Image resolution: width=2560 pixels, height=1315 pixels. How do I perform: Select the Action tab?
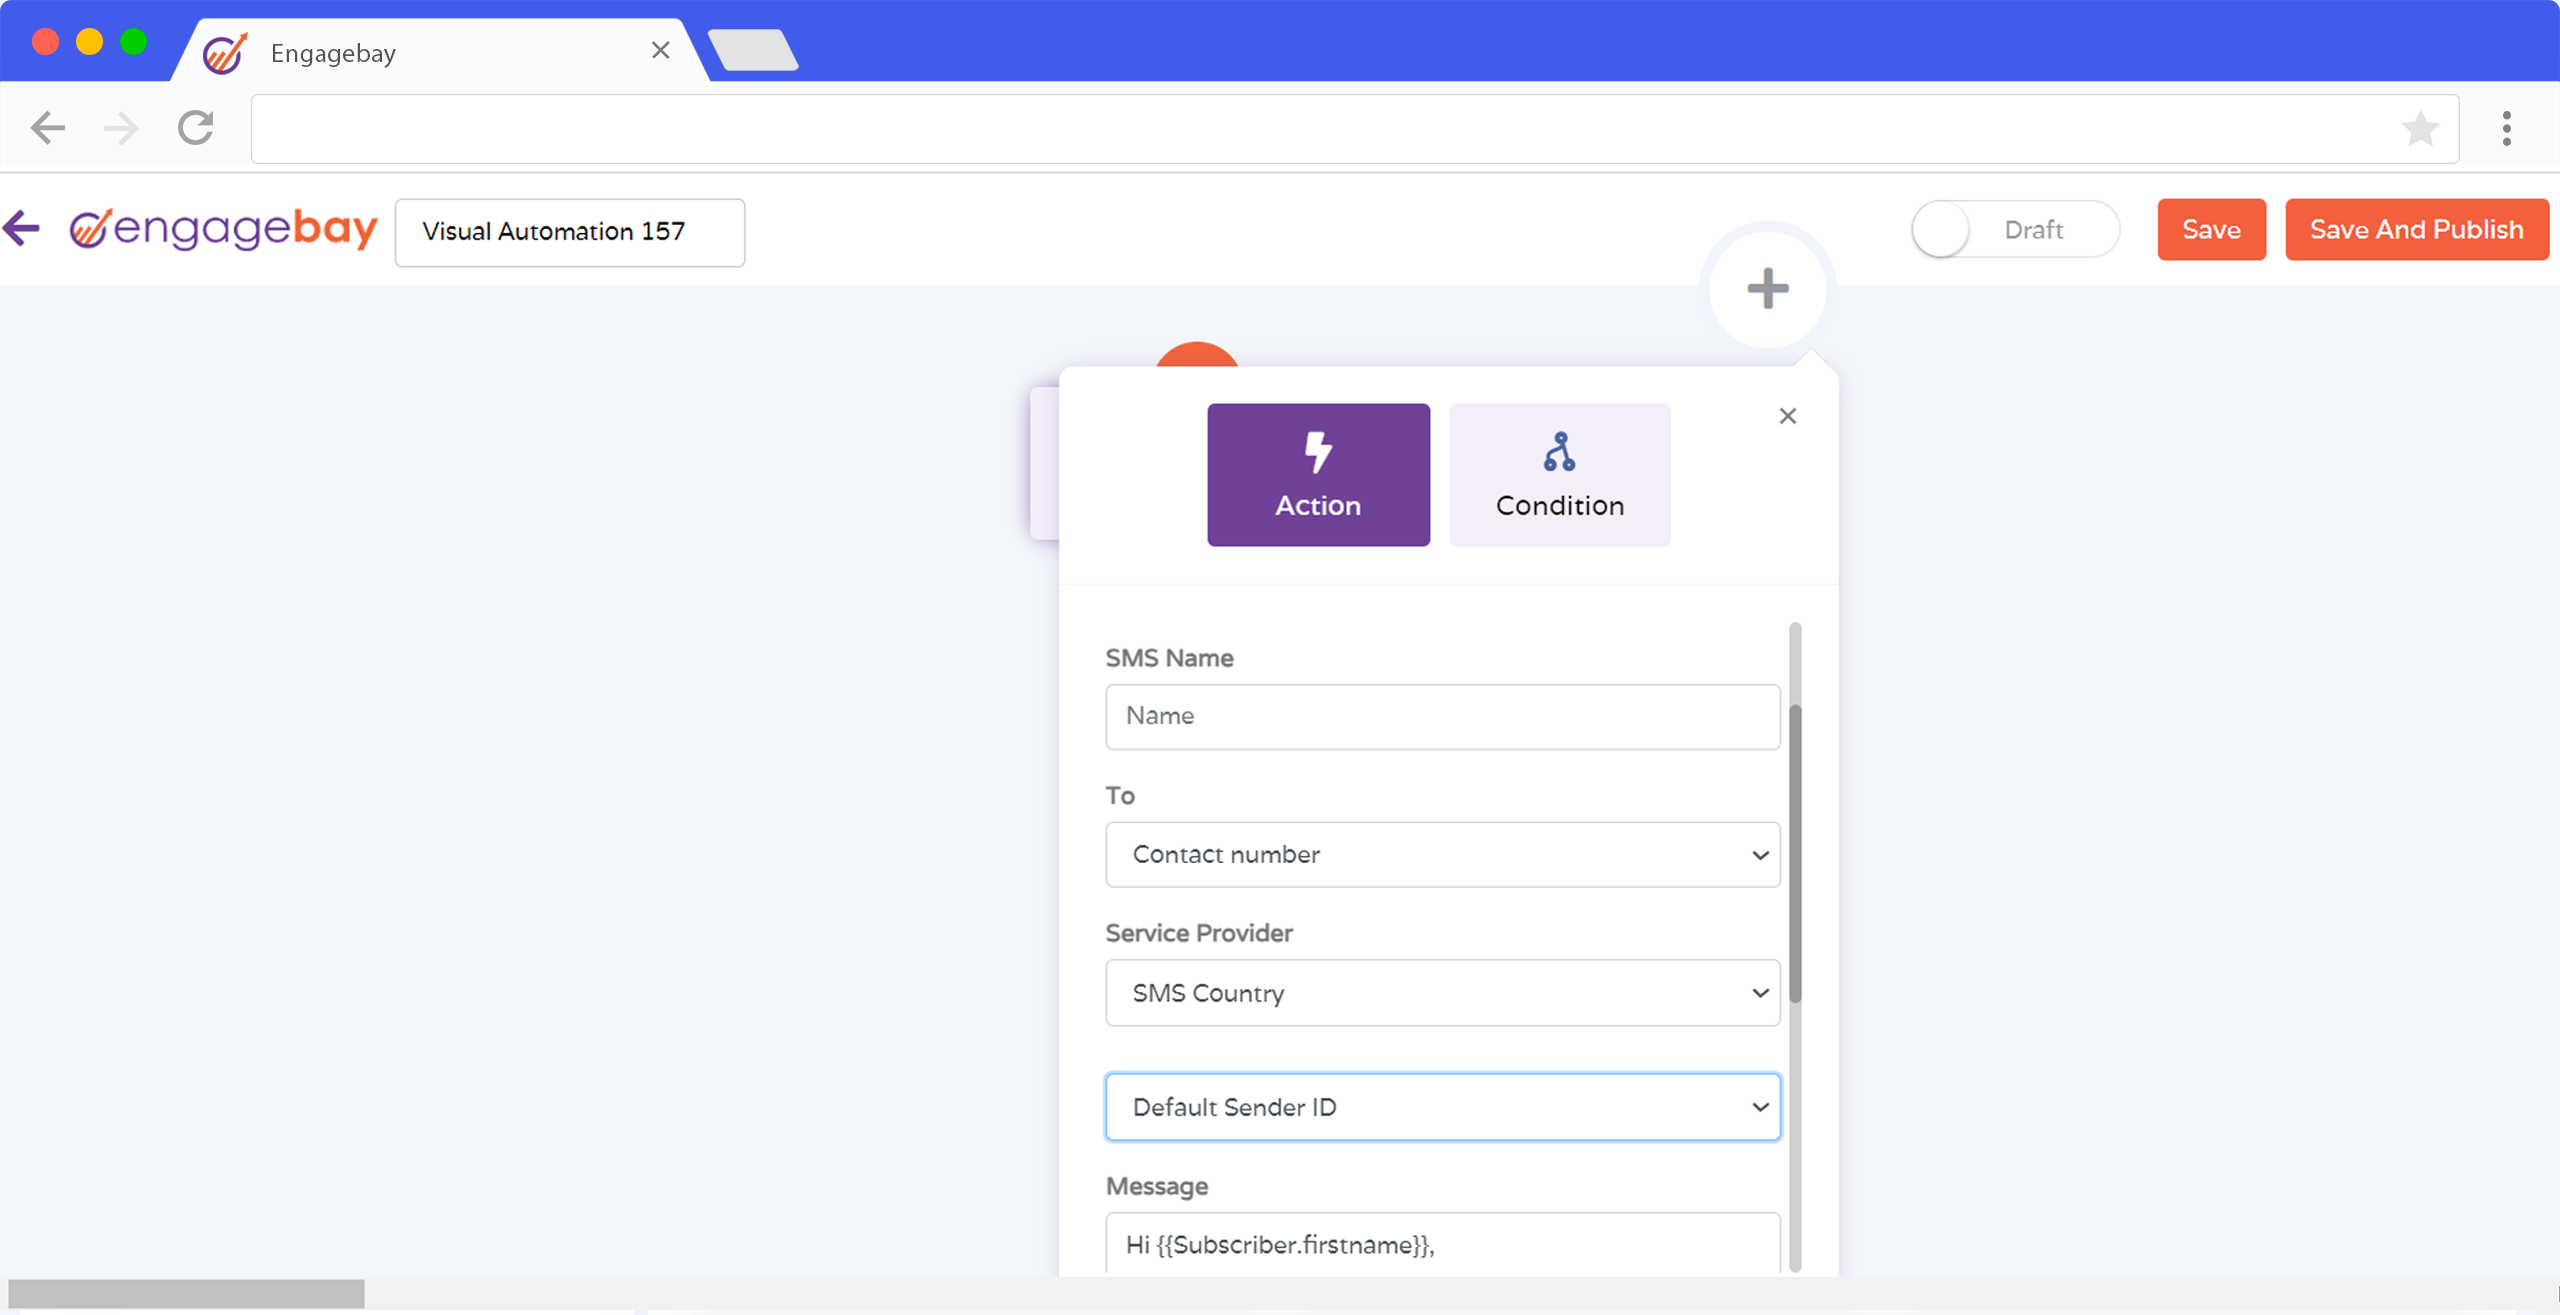[x=1318, y=475]
